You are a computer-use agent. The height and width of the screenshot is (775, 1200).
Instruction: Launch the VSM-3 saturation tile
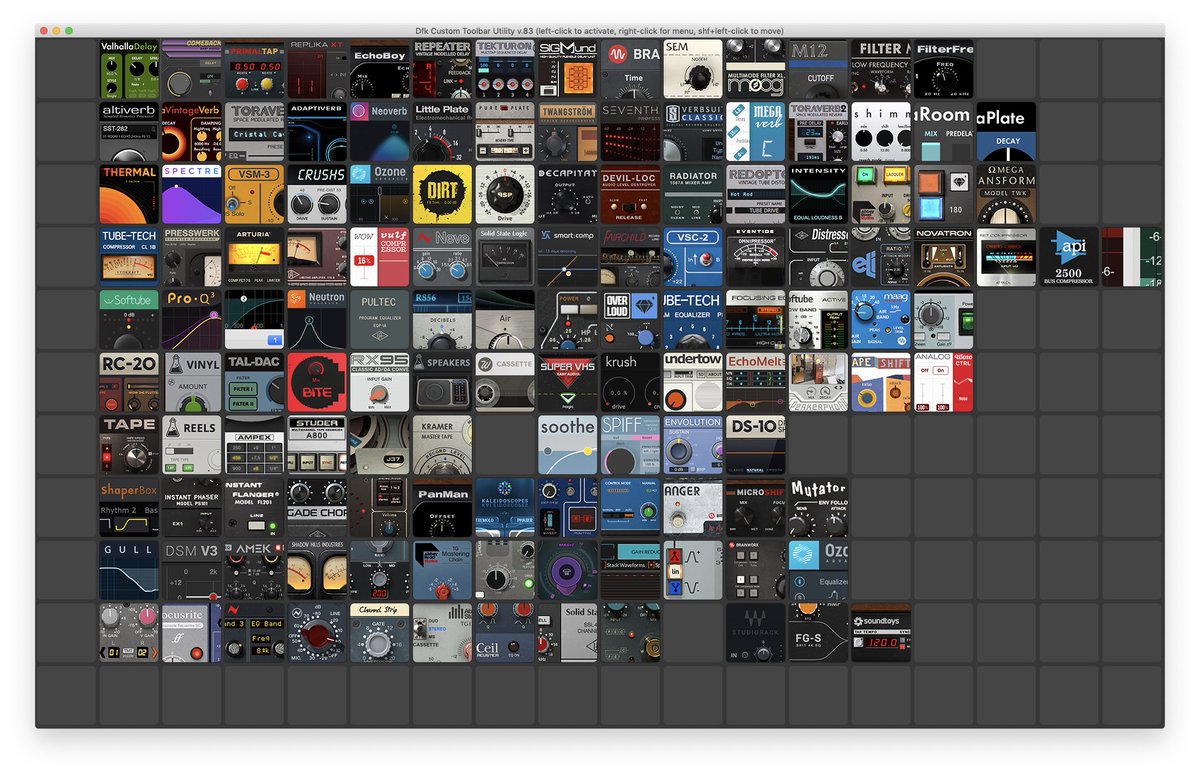[254, 194]
